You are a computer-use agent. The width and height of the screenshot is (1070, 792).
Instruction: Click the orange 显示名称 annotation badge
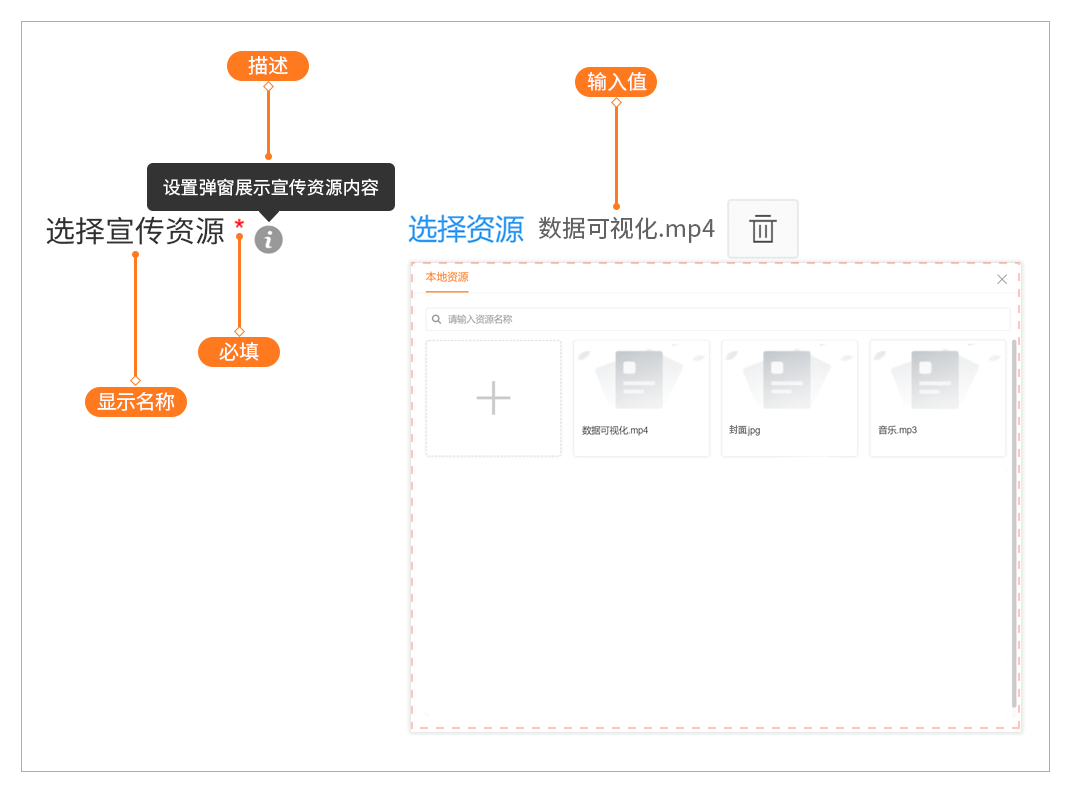(x=136, y=402)
